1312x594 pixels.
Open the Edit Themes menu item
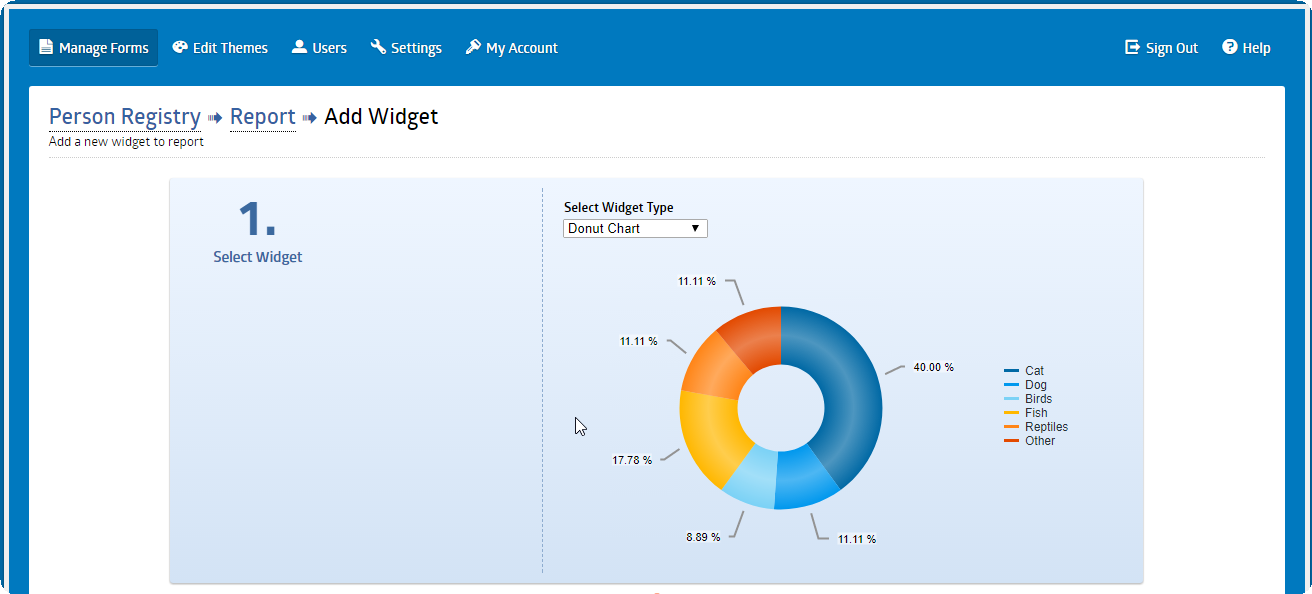tap(230, 48)
